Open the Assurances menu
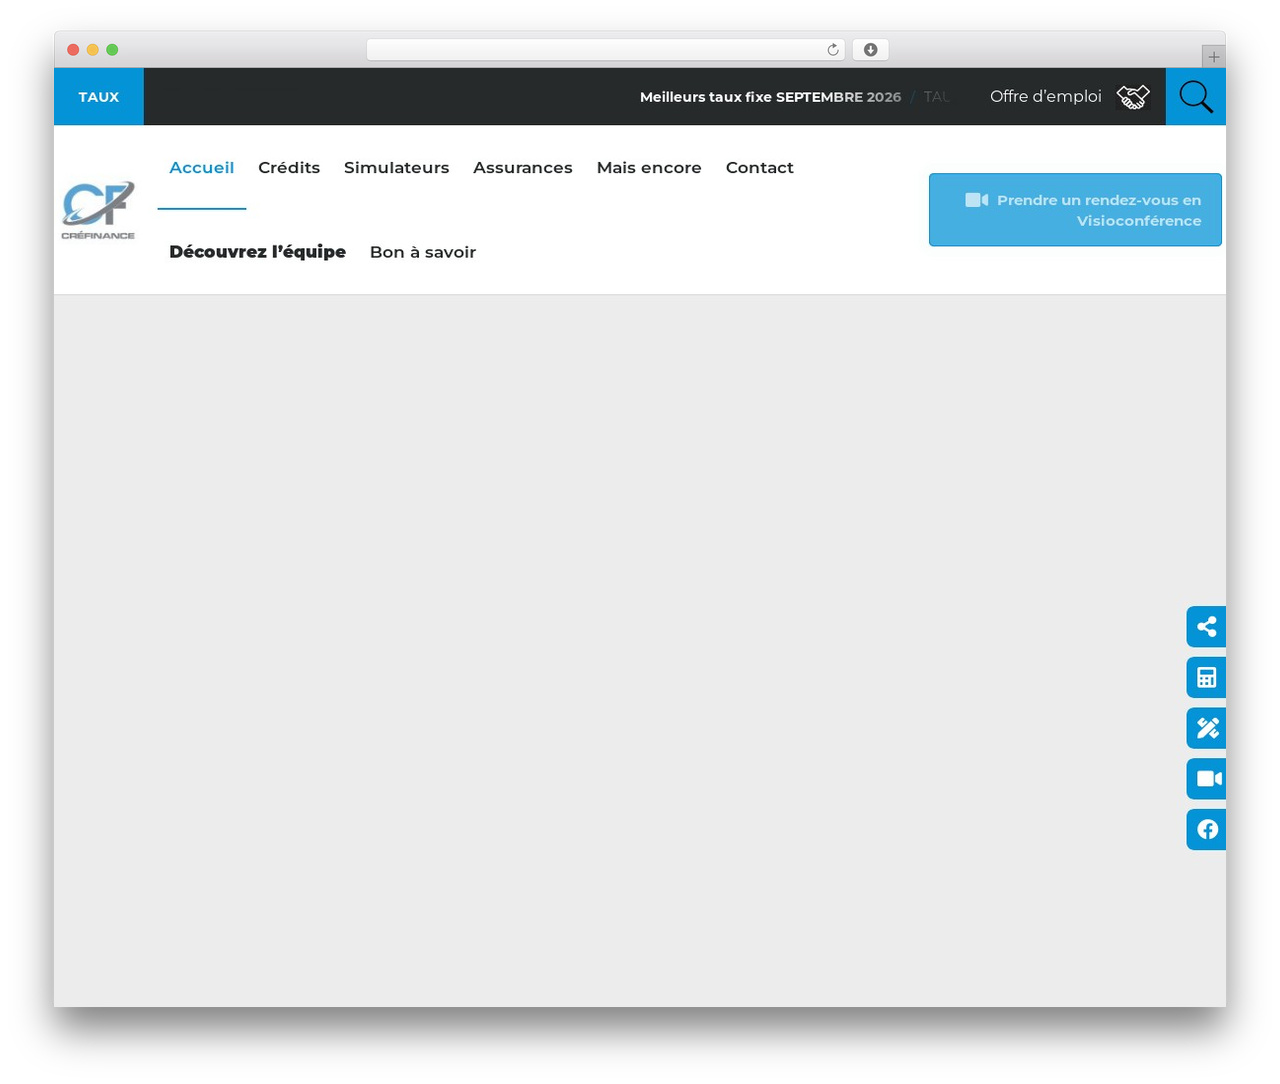 tap(523, 167)
